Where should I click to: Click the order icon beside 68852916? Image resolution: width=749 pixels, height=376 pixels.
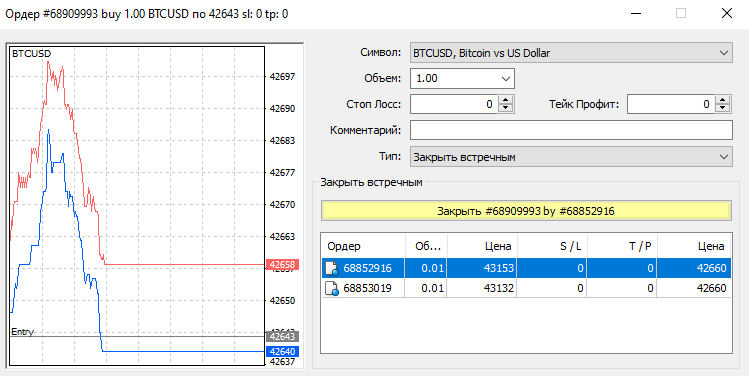pyautogui.click(x=332, y=269)
